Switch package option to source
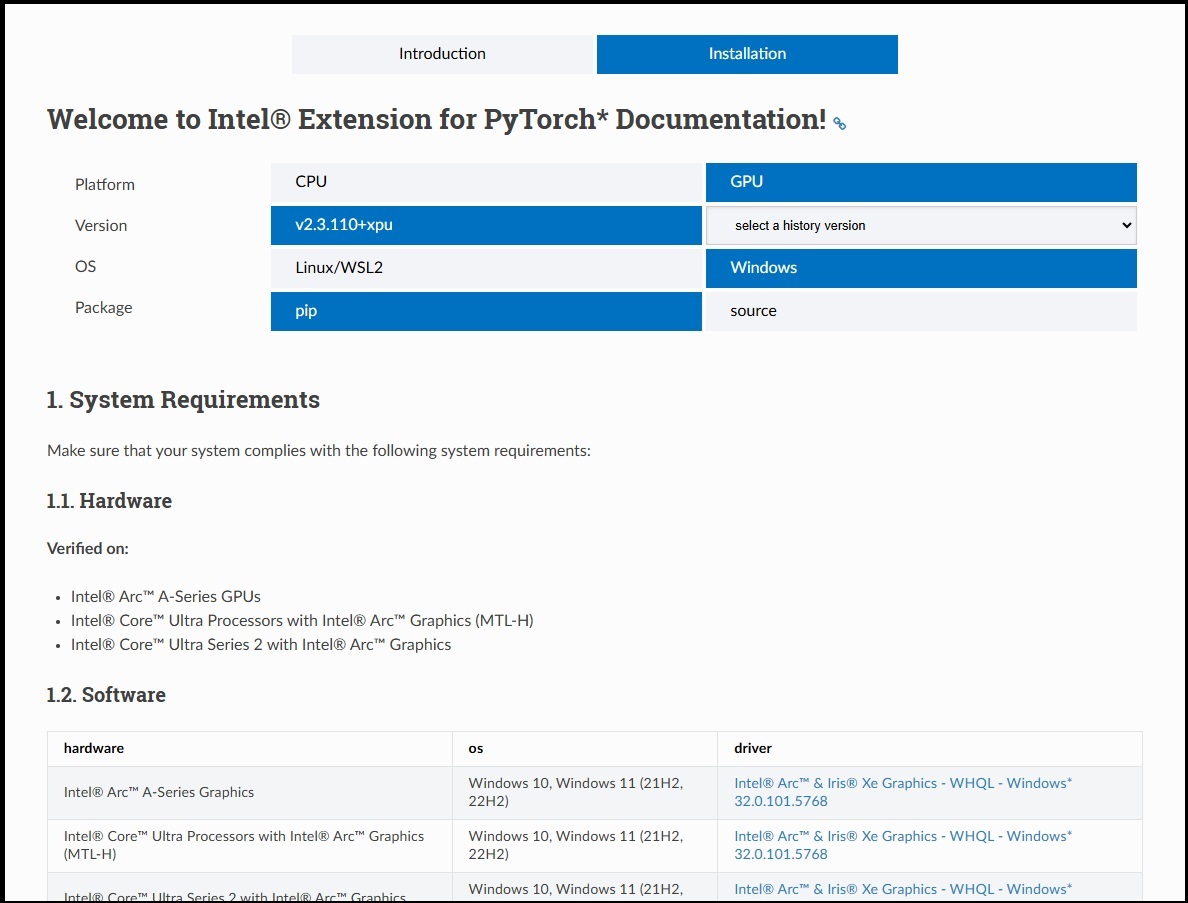This screenshot has width=1188, height=903. pyautogui.click(x=921, y=311)
